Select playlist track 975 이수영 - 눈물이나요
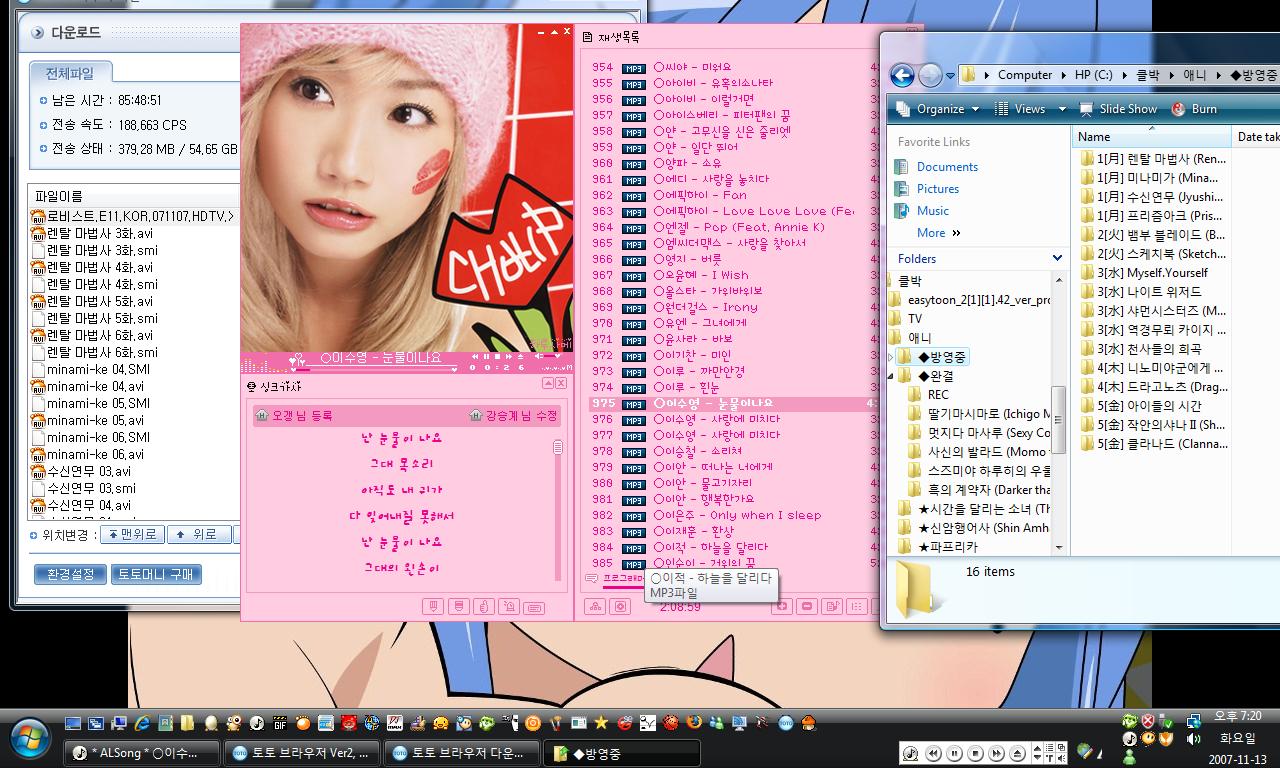Viewport: 1280px width, 768px height. [734, 403]
